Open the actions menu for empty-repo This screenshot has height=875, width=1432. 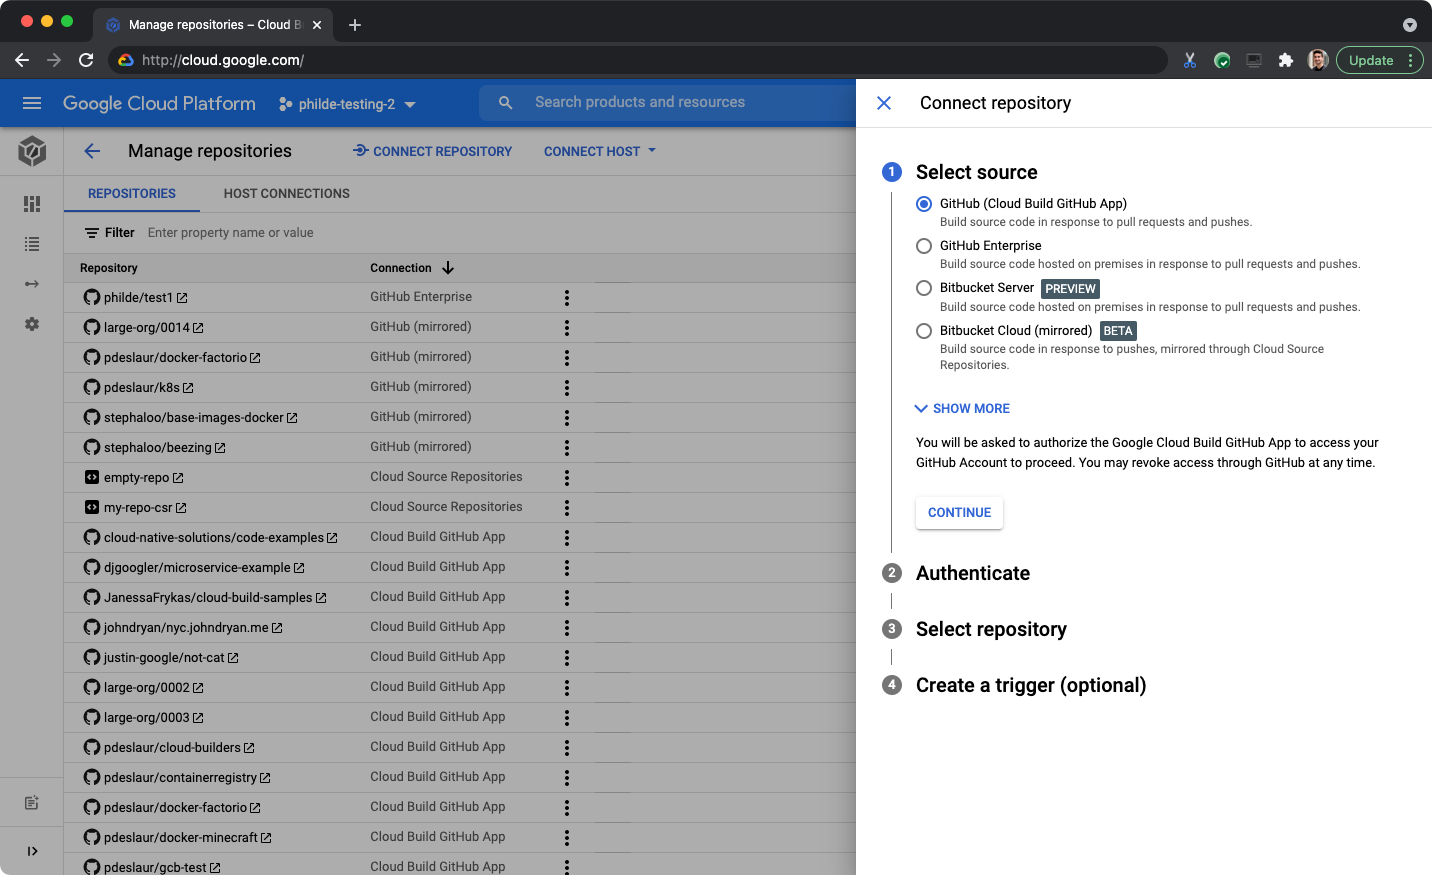click(567, 478)
